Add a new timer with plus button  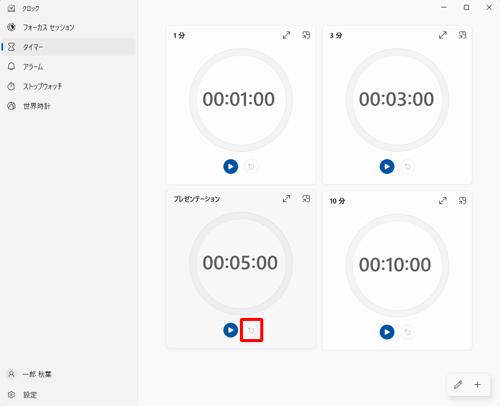pyautogui.click(x=478, y=385)
